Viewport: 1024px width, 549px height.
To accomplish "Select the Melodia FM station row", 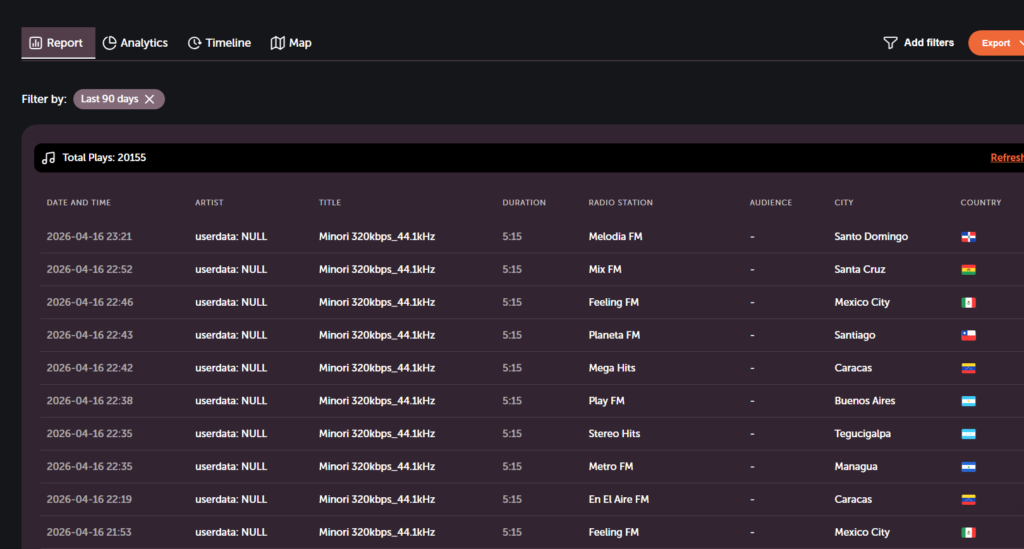I will pos(614,237).
